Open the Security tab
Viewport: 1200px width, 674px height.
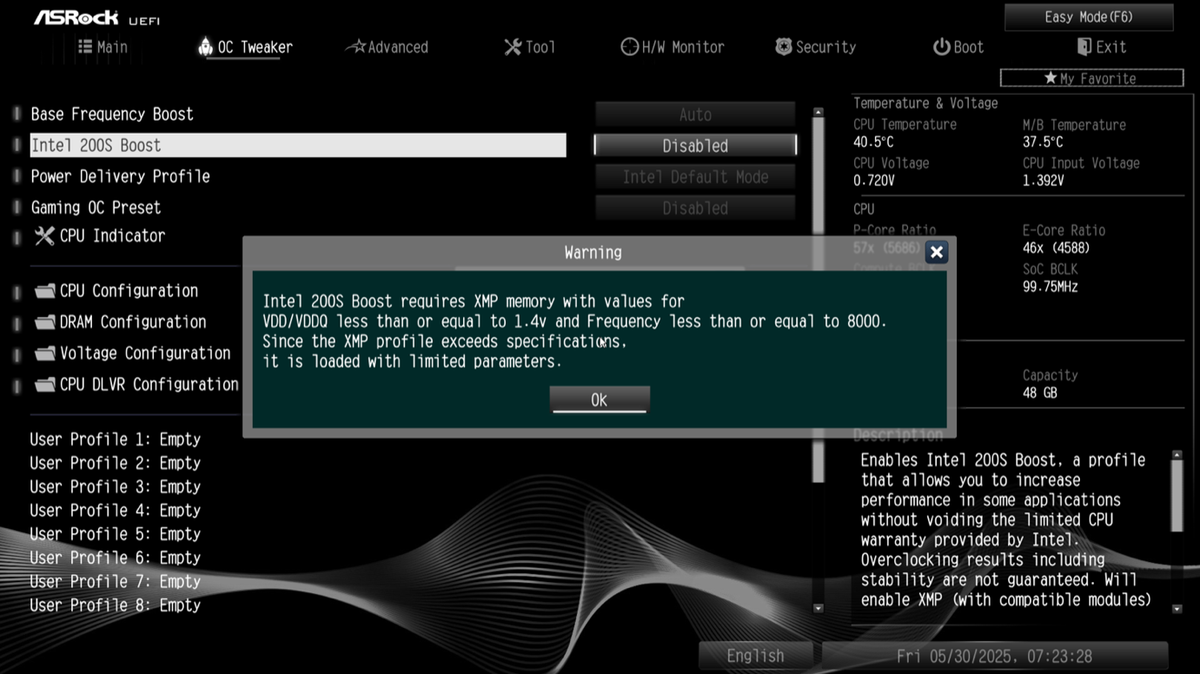tap(816, 47)
